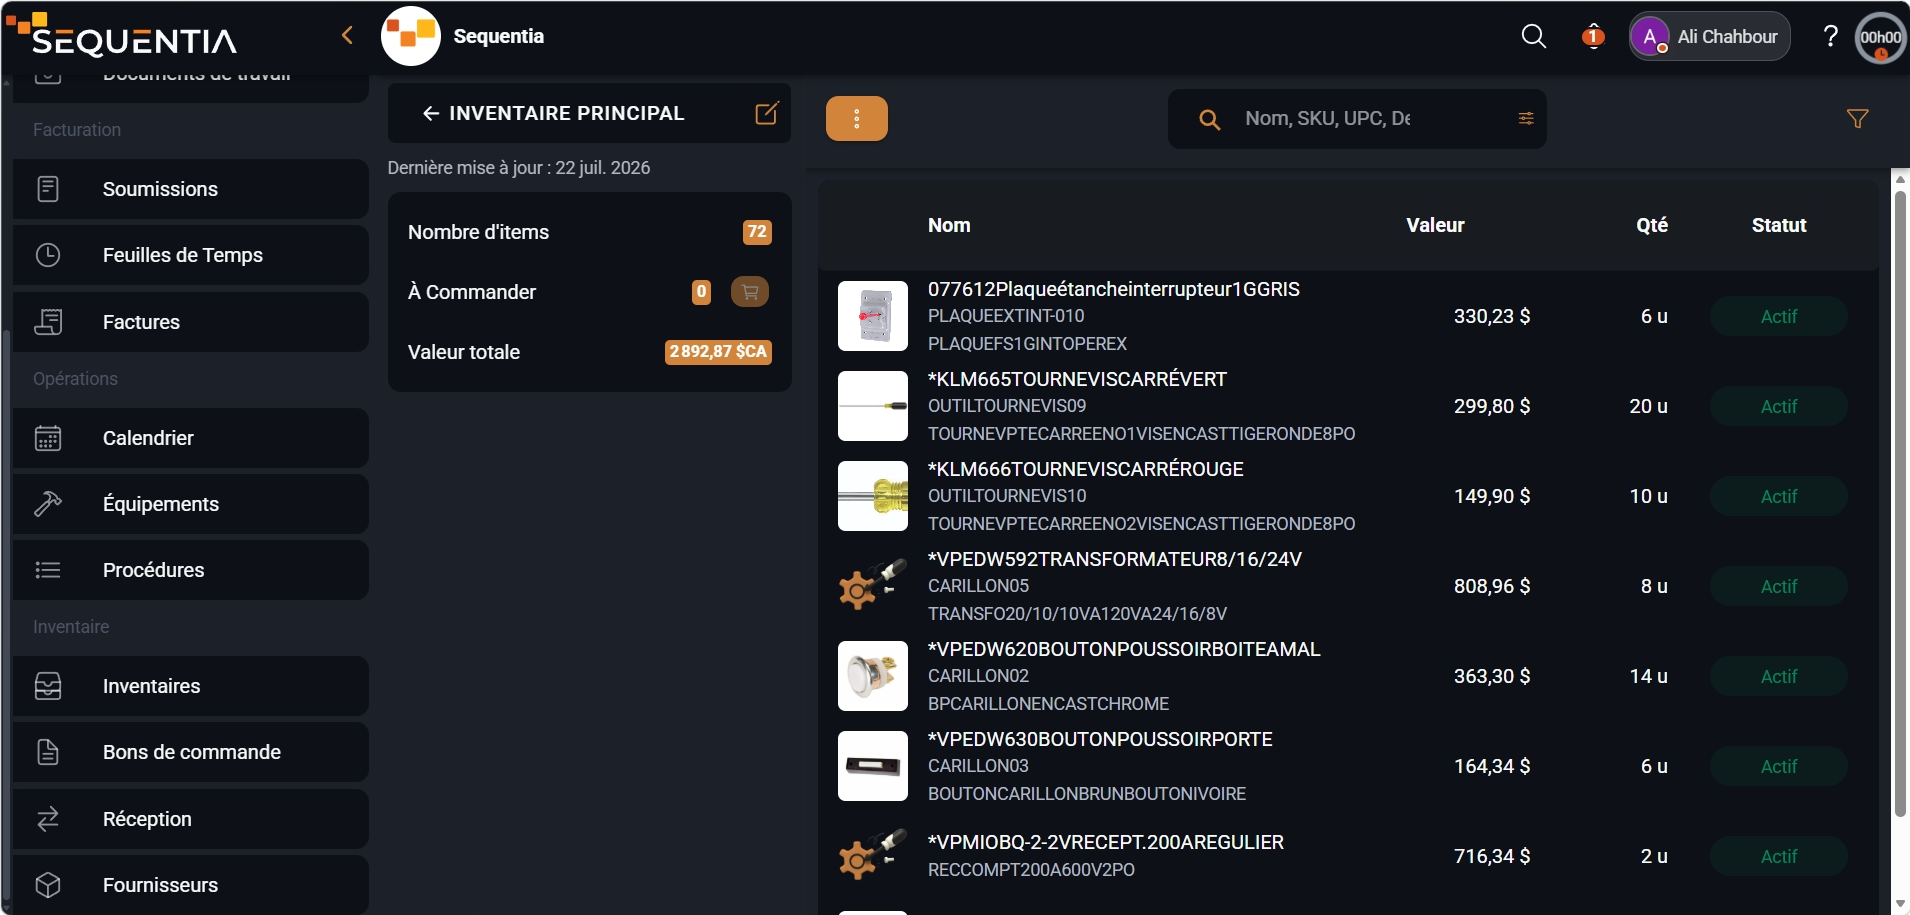Open the global search magnifier icon

click(x=1533, y=37)
